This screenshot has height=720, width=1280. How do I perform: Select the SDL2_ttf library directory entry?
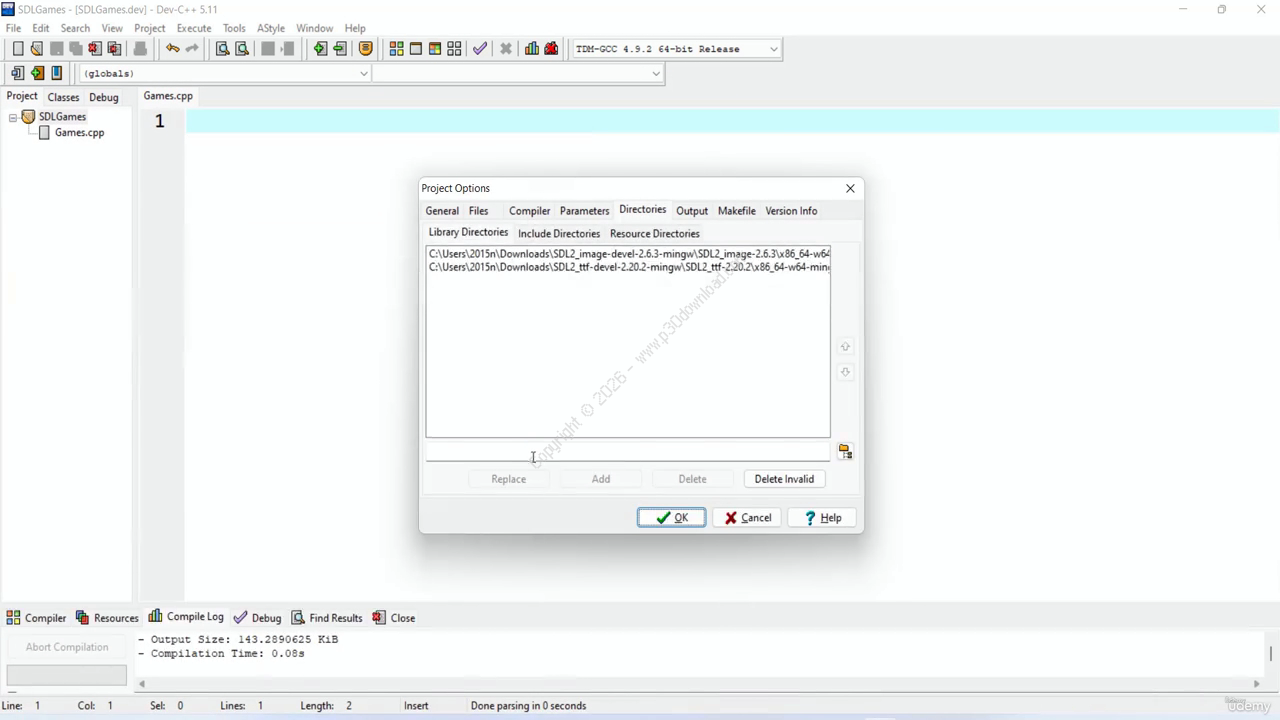coord(629,267)
